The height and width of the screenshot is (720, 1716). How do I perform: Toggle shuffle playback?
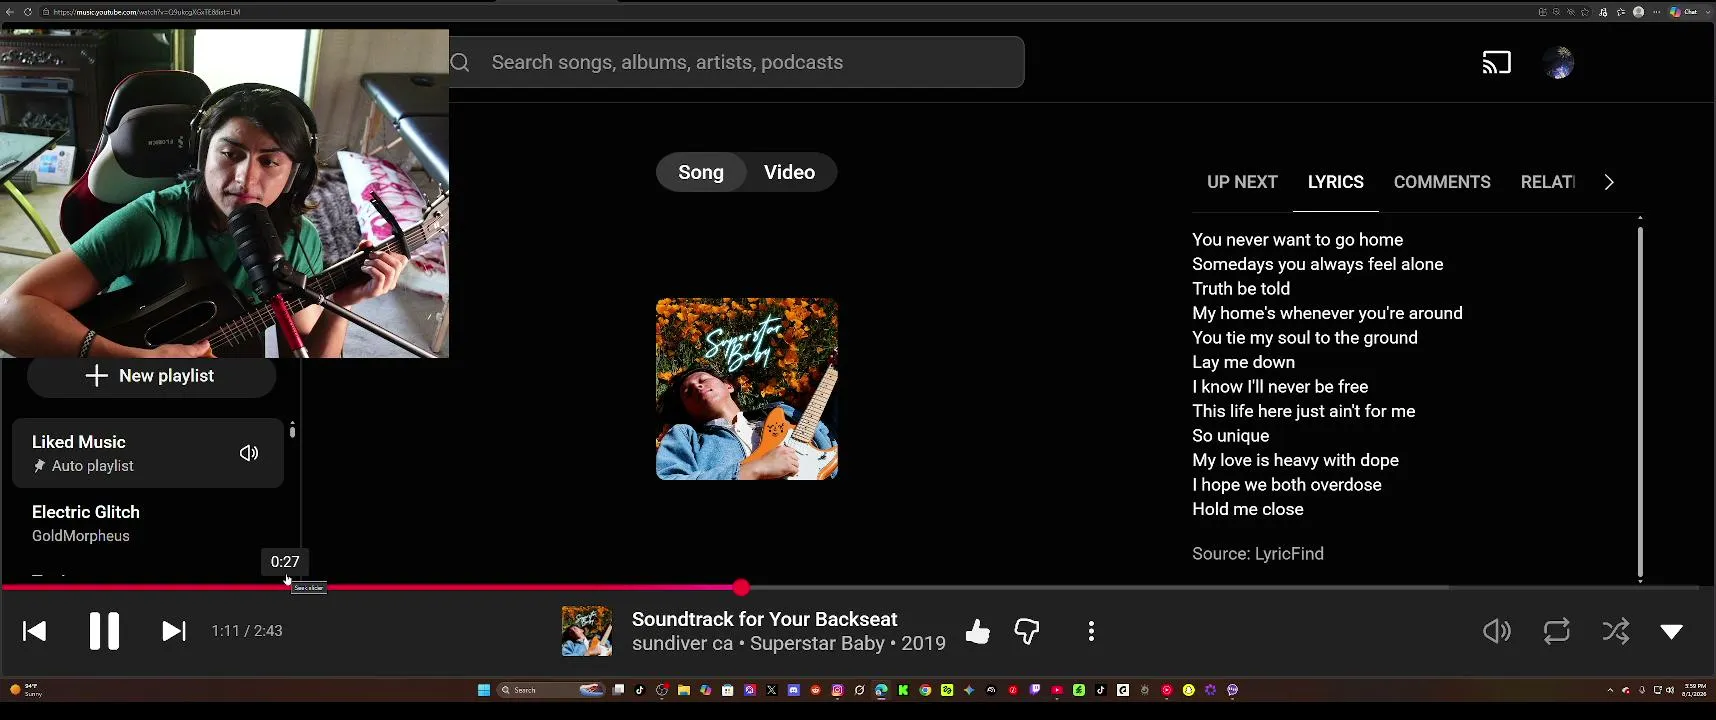[1615, 631]
